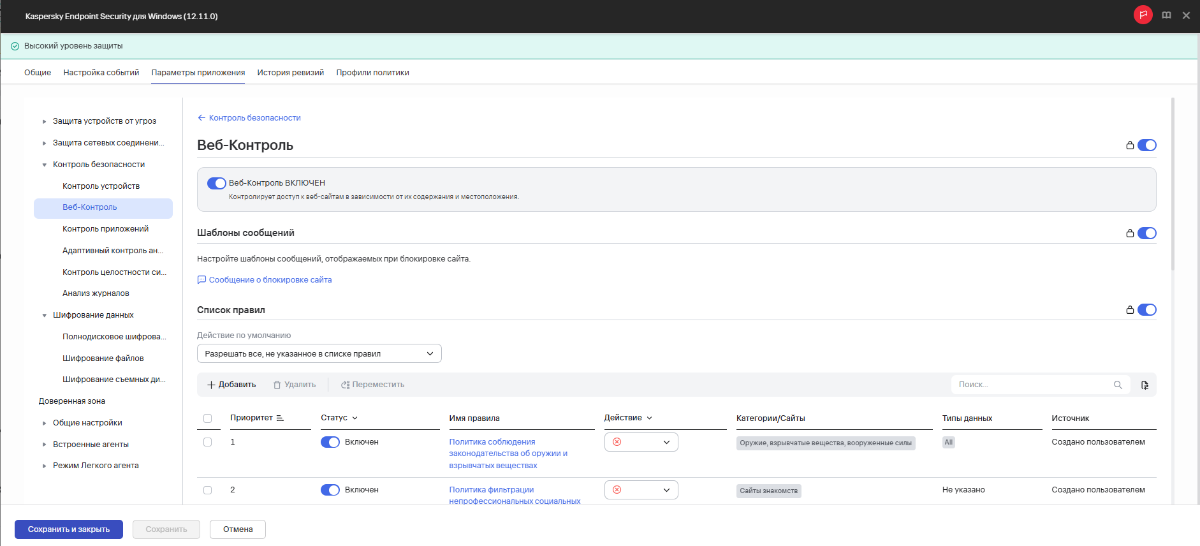The height and width of the screenshot is (546, 1200).
Task: Open the help book icon in header
Action: pos(1166,16)
